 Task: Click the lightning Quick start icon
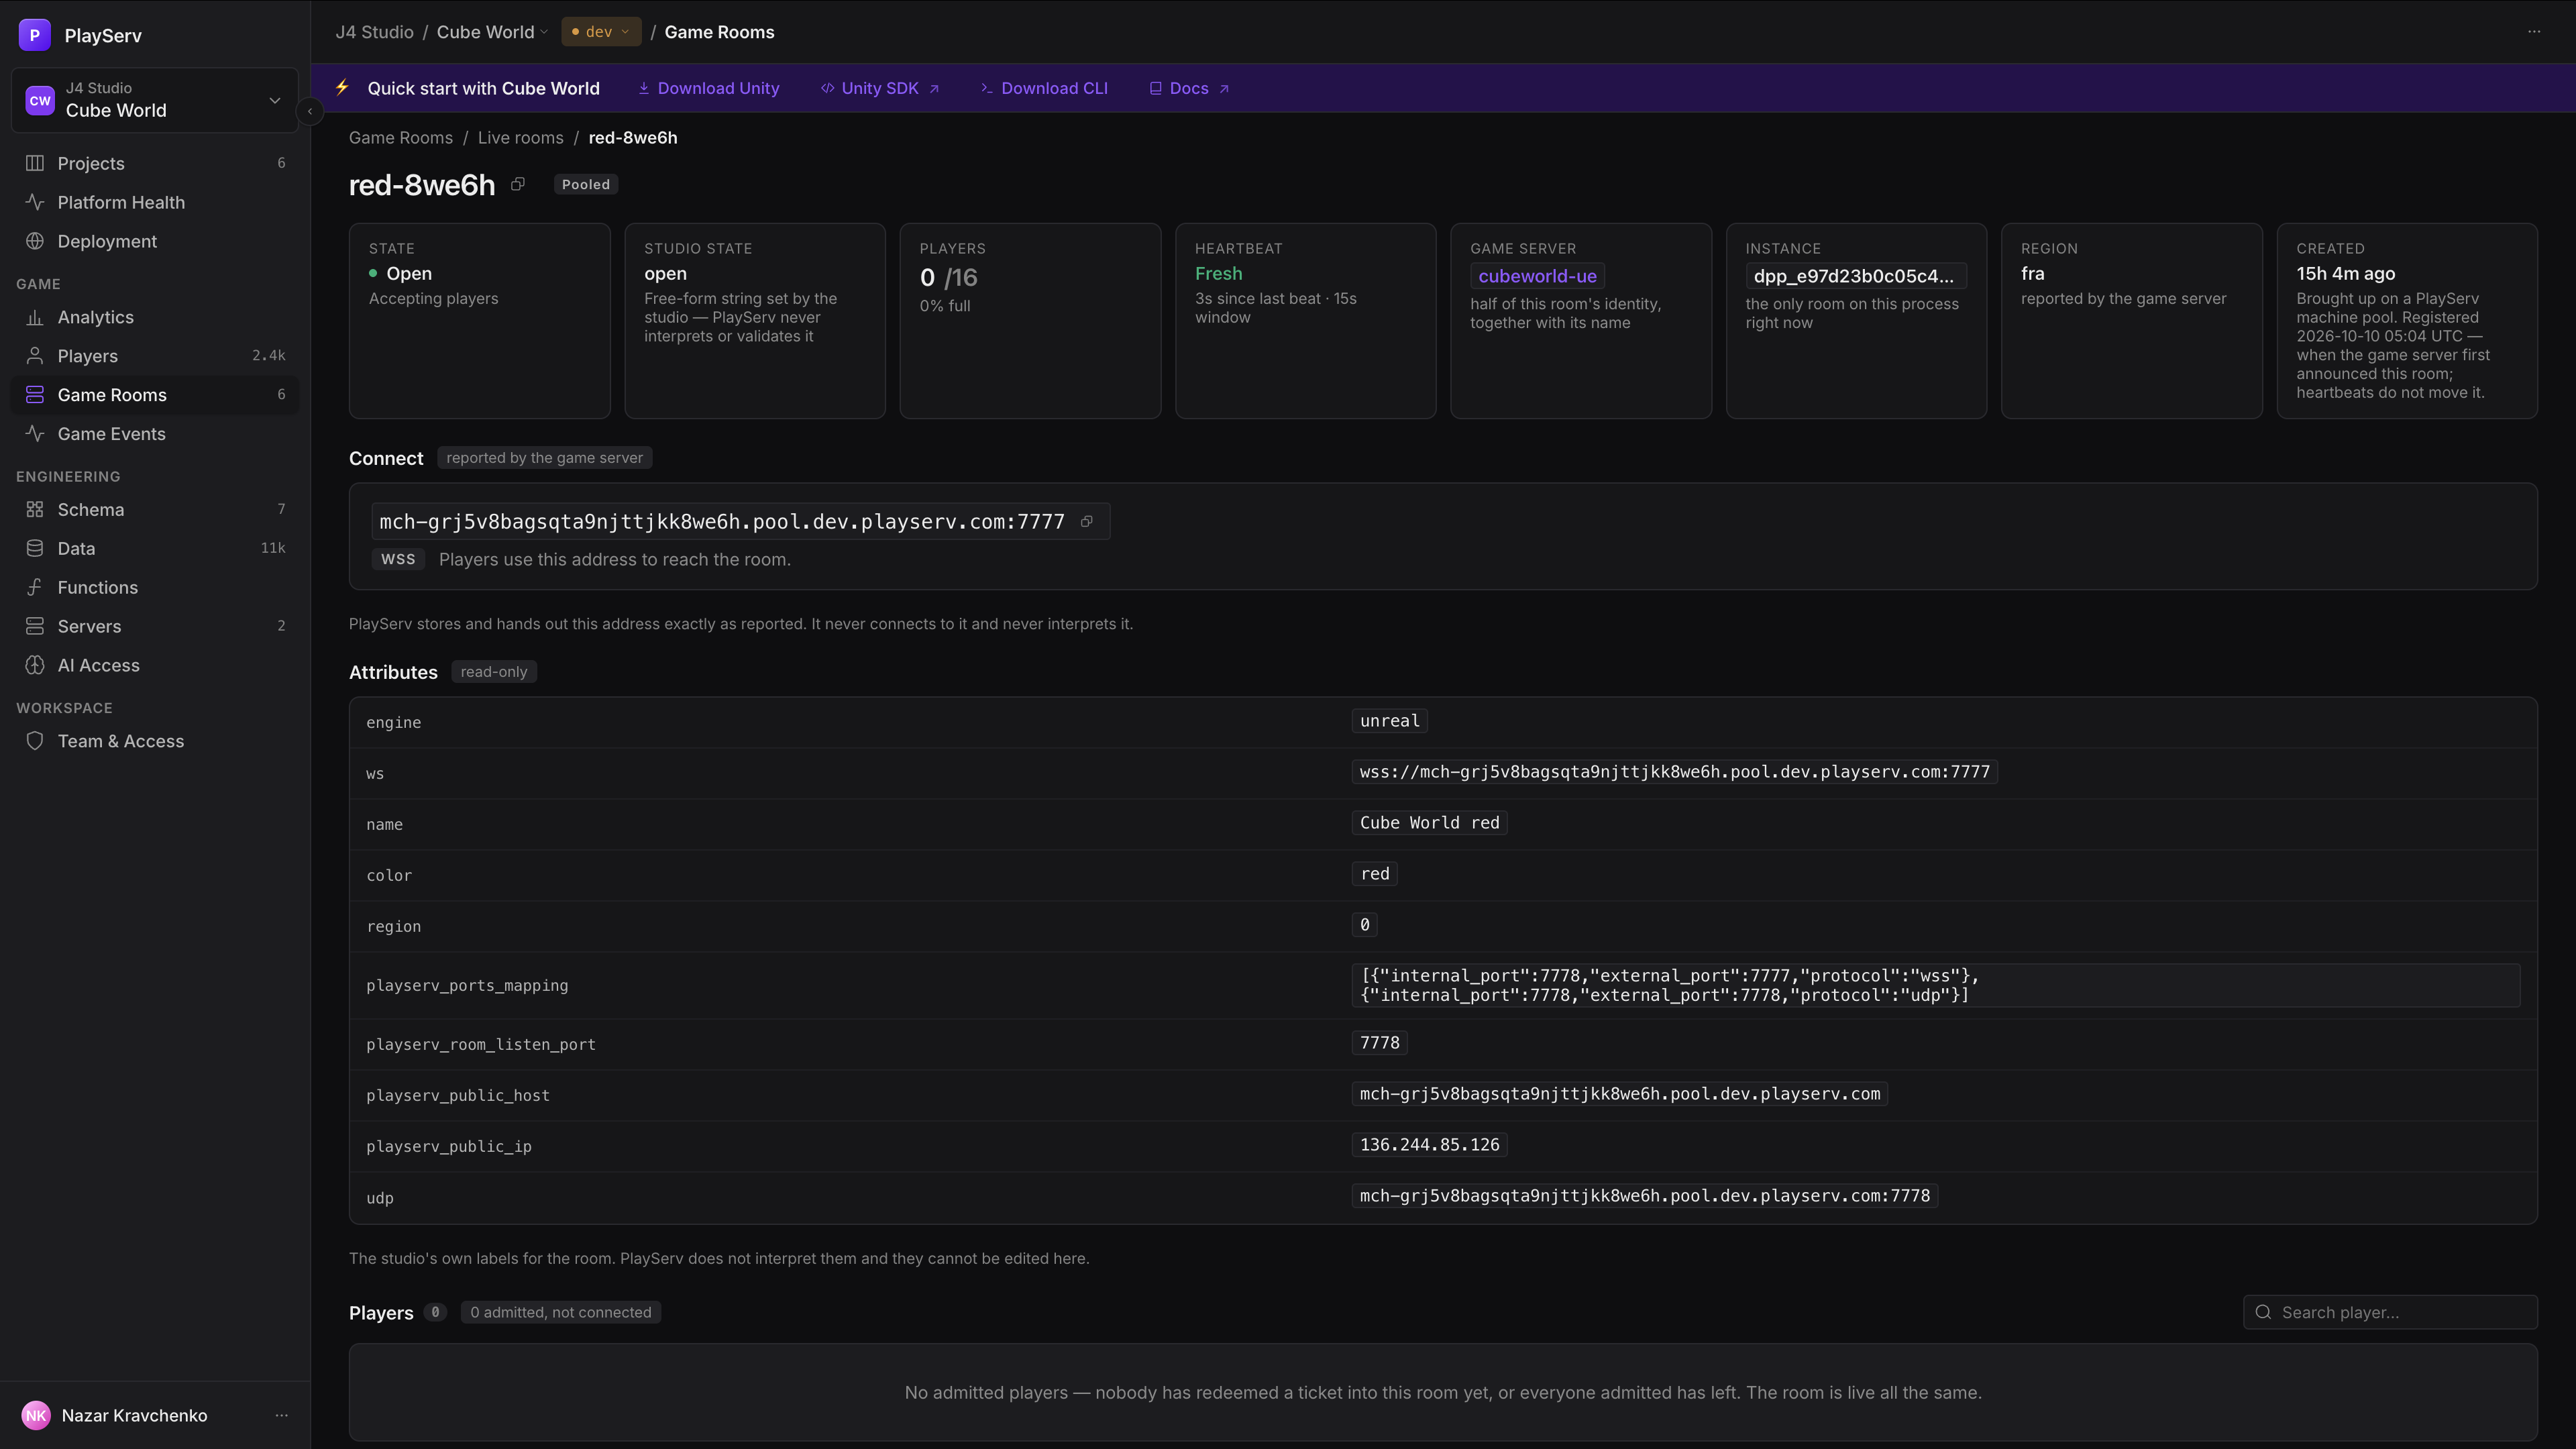[x=342, y=88]
